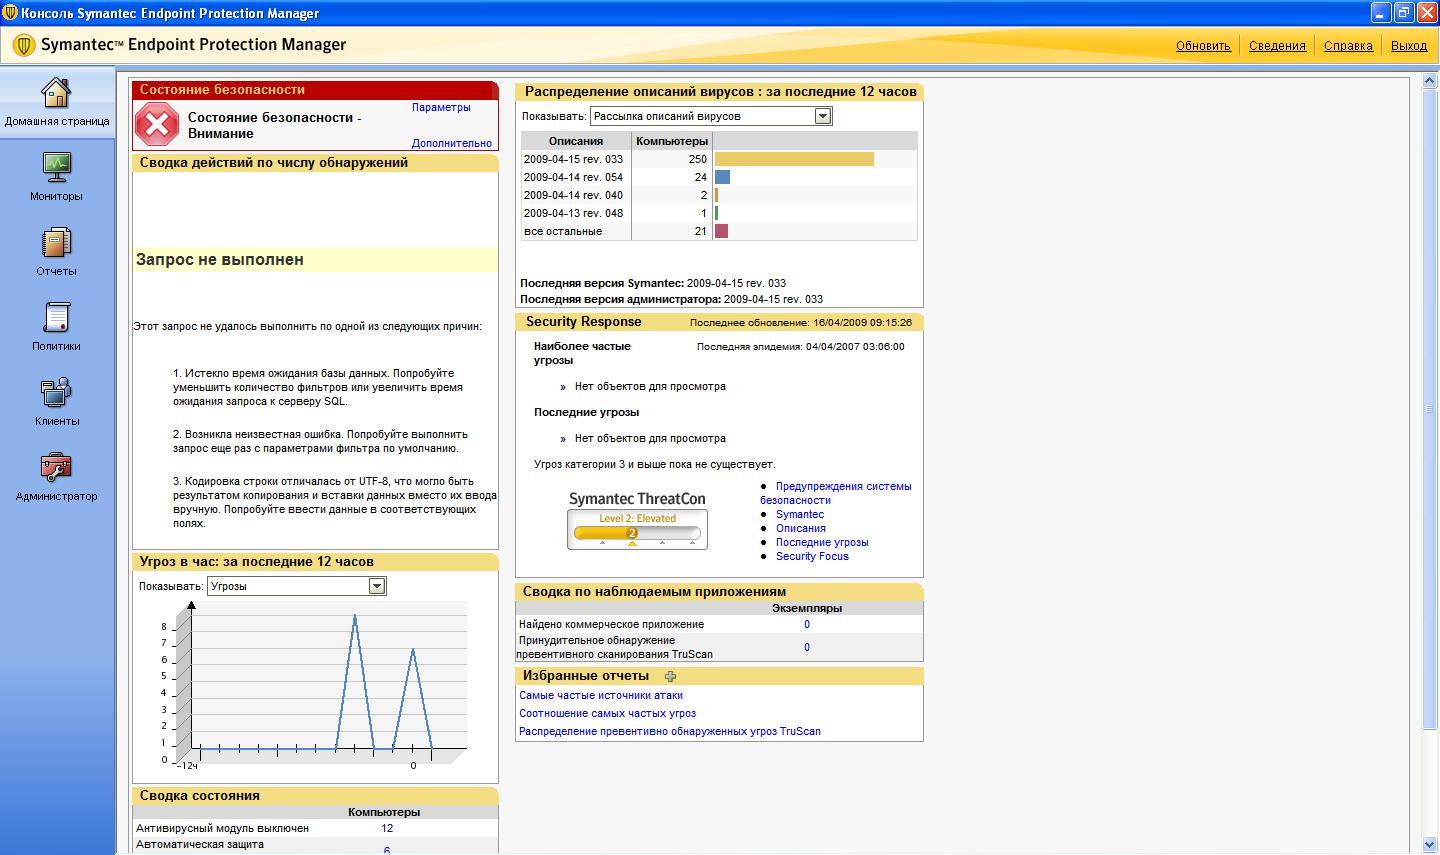Open the Справка help link
Screen dimensions: 1440x855
(x=1348, y=46)
